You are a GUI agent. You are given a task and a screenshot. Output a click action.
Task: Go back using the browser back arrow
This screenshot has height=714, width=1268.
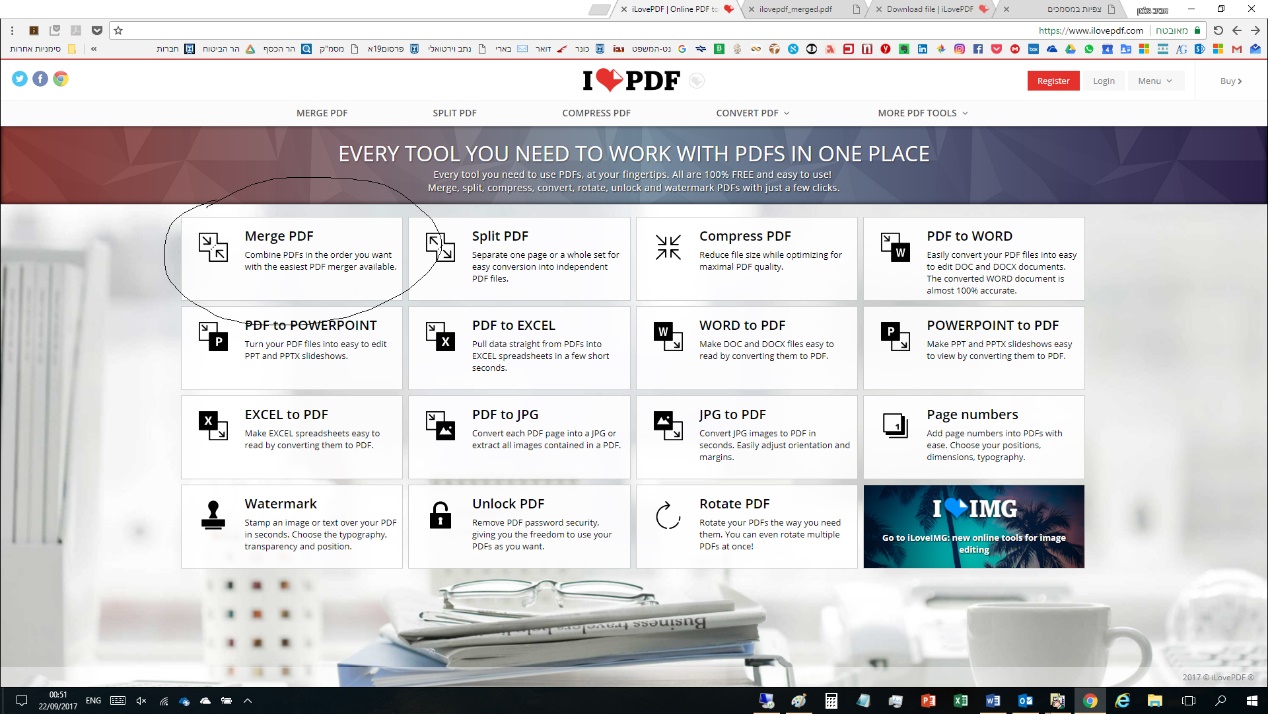pos(1255,31)
